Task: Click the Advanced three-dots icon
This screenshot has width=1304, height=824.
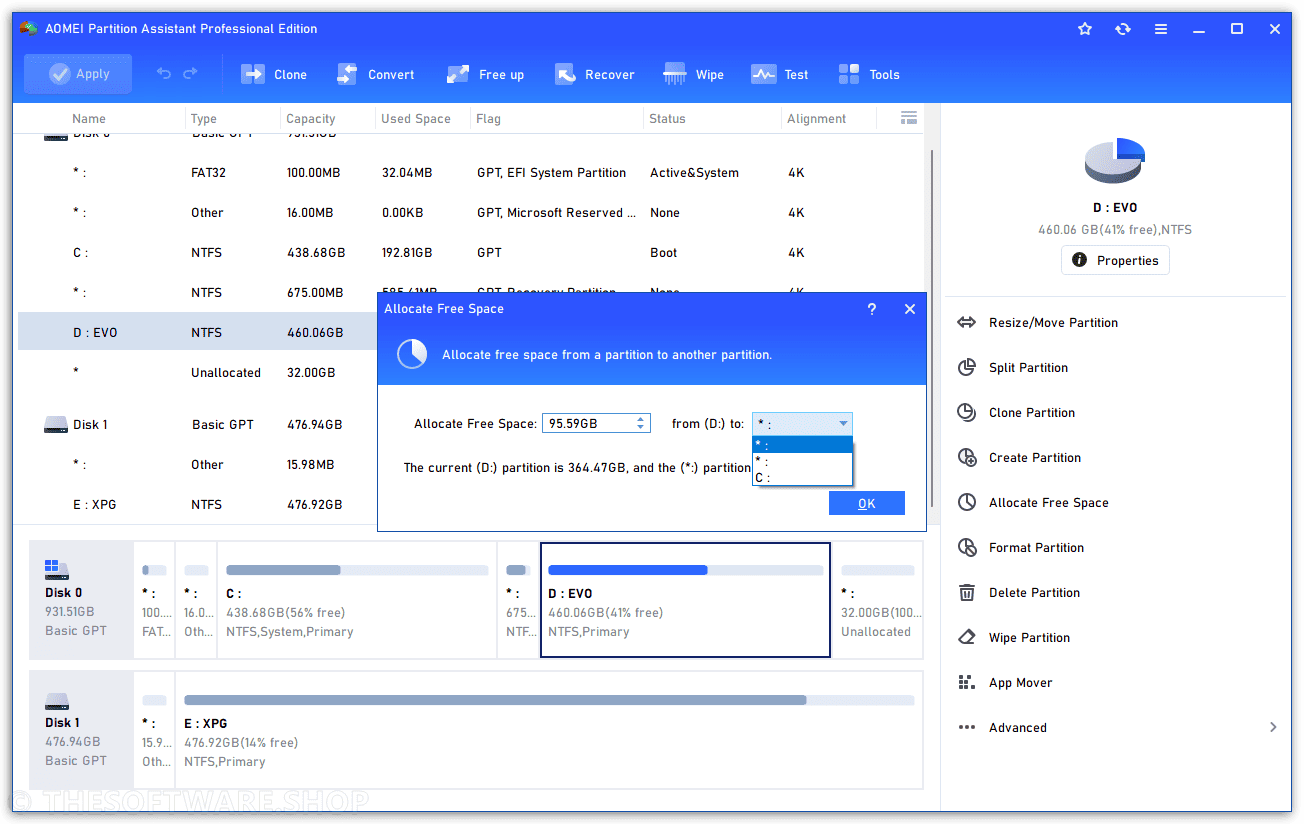Action: click(967, 727)
